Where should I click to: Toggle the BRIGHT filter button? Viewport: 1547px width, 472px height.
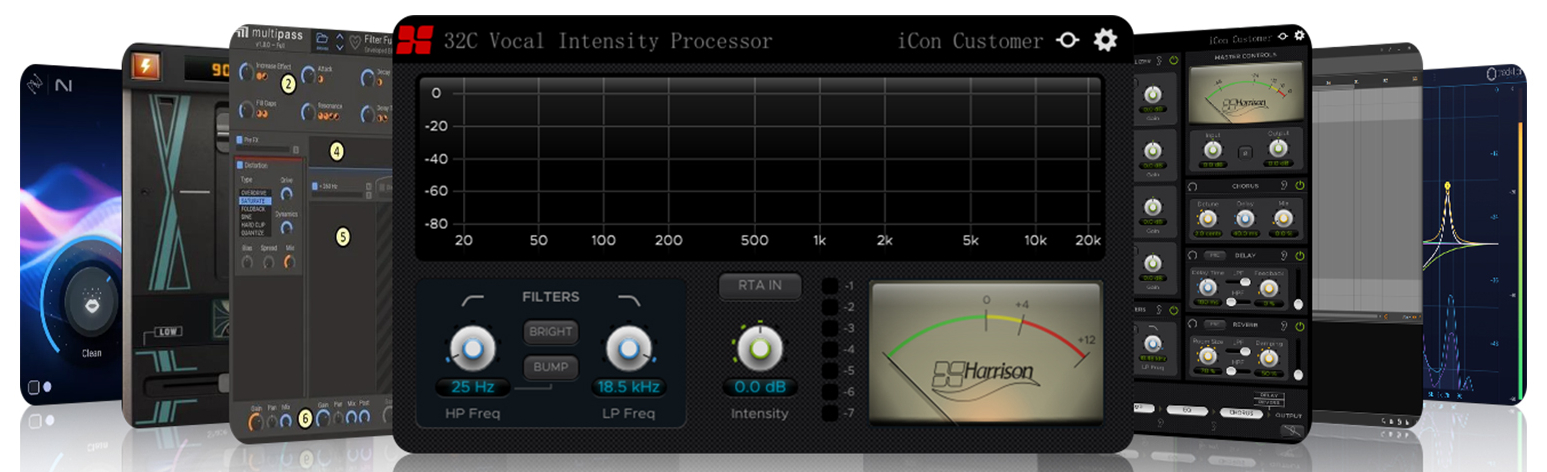tap(551, 332)
